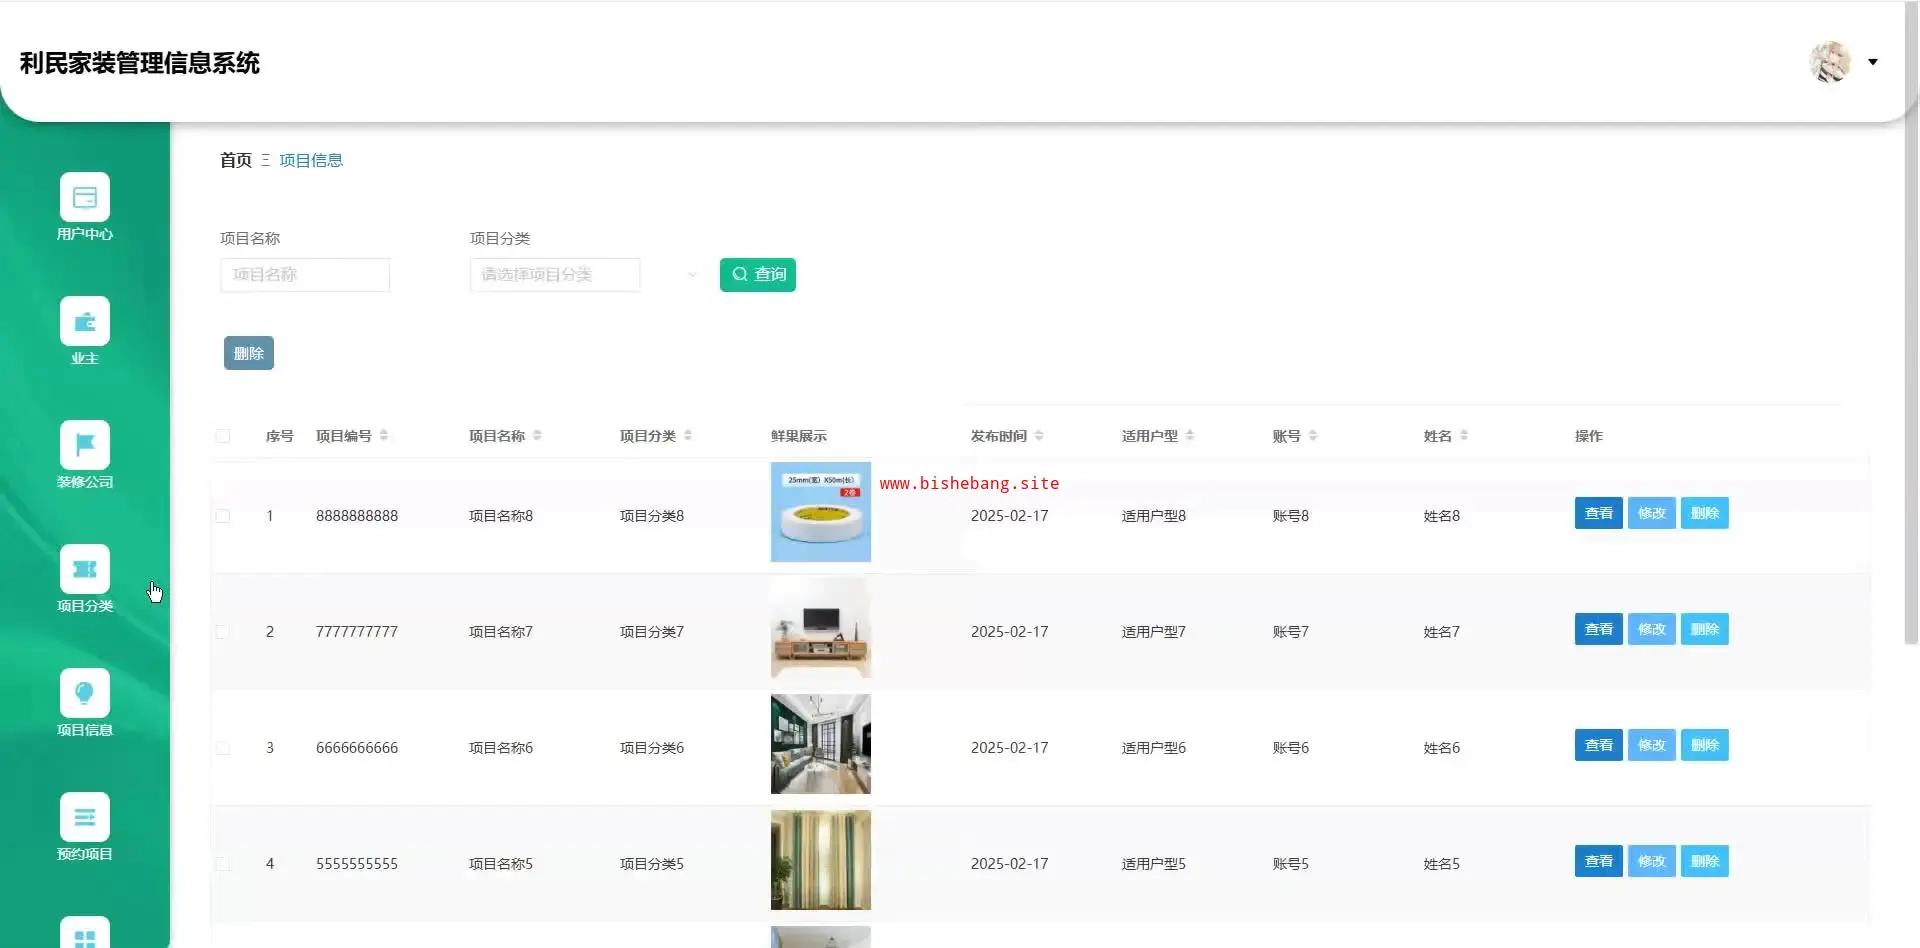
Task: Navigate to 首页 breadcrumb
Action: (236, 160)
